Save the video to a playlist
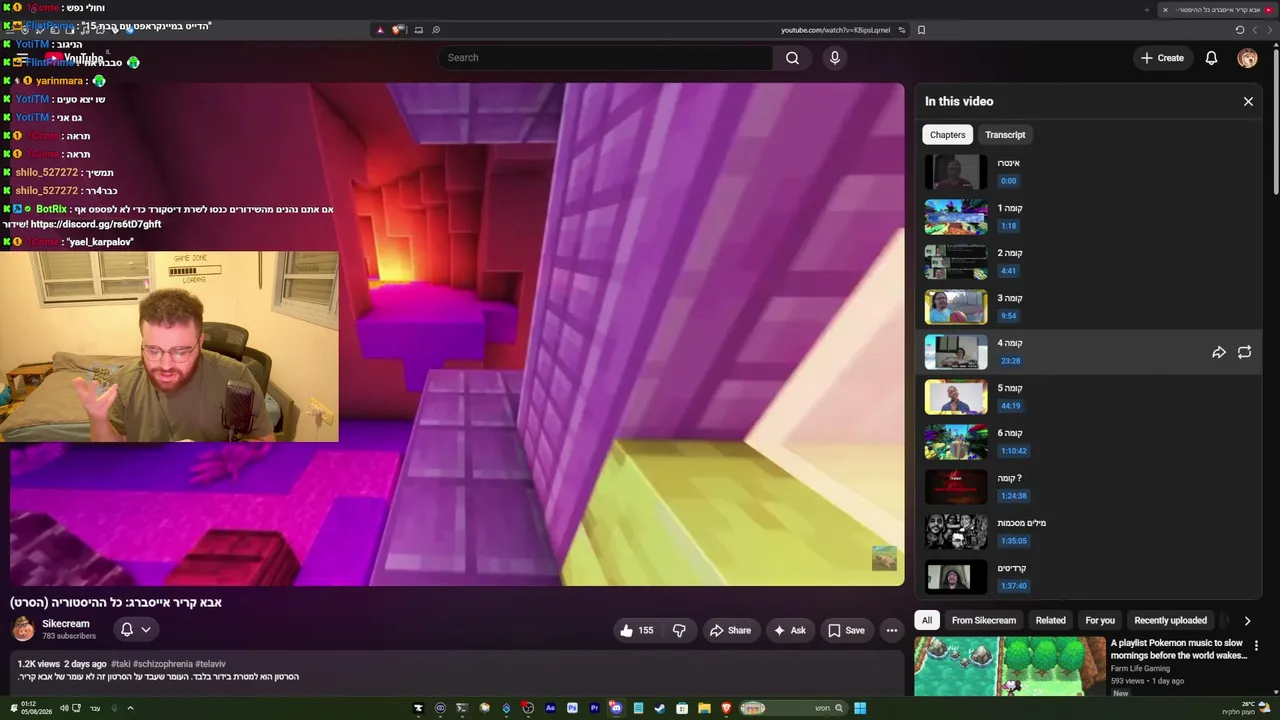 point(846,630)
